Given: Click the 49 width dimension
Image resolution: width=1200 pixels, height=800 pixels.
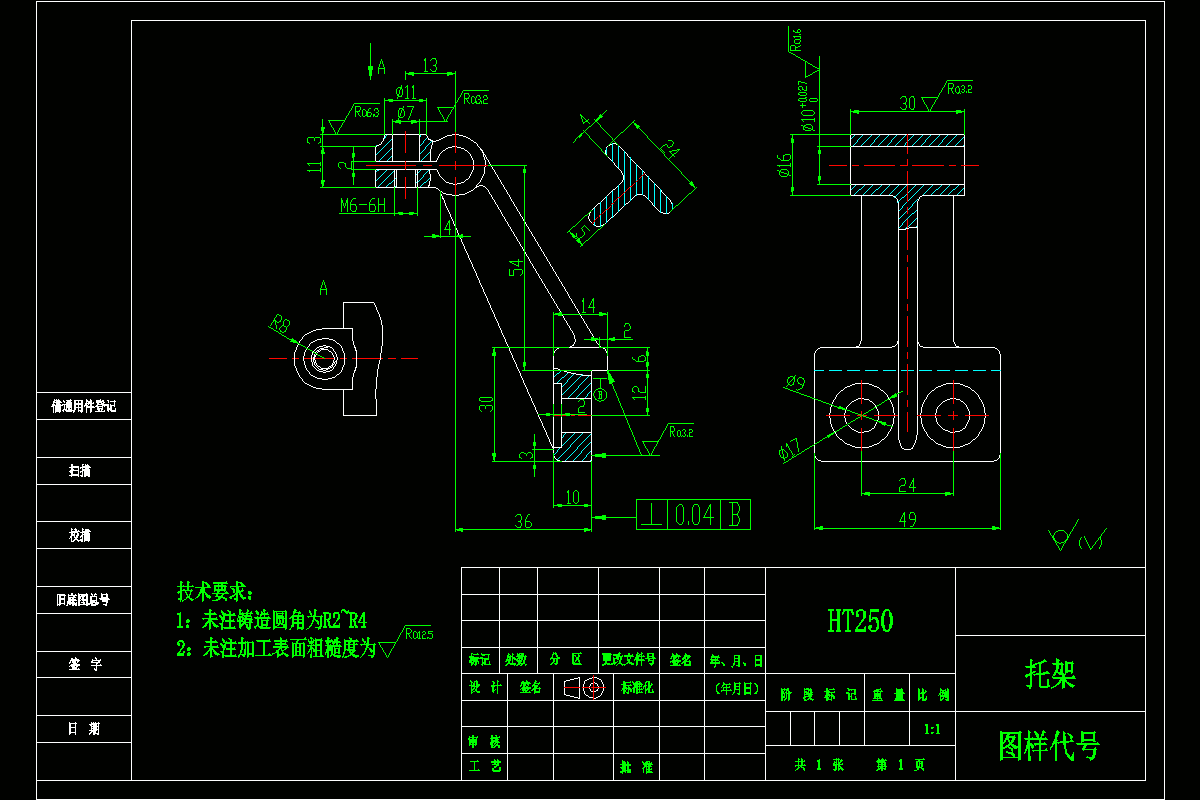Looking at the screenshot, I should point(907,520).
